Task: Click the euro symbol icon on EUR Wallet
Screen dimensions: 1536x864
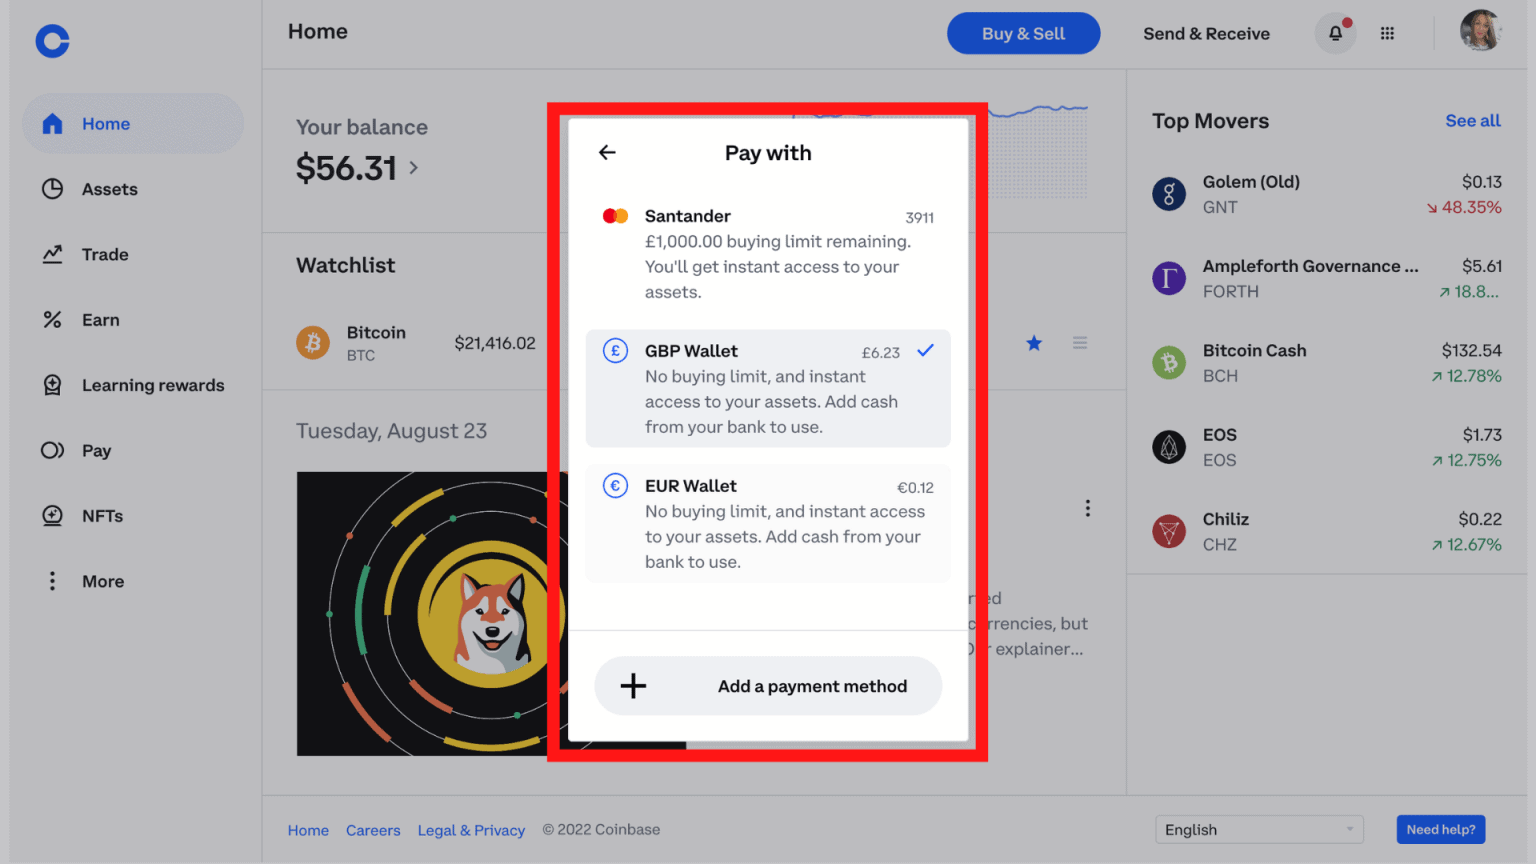Action: [x=615, y=486]
